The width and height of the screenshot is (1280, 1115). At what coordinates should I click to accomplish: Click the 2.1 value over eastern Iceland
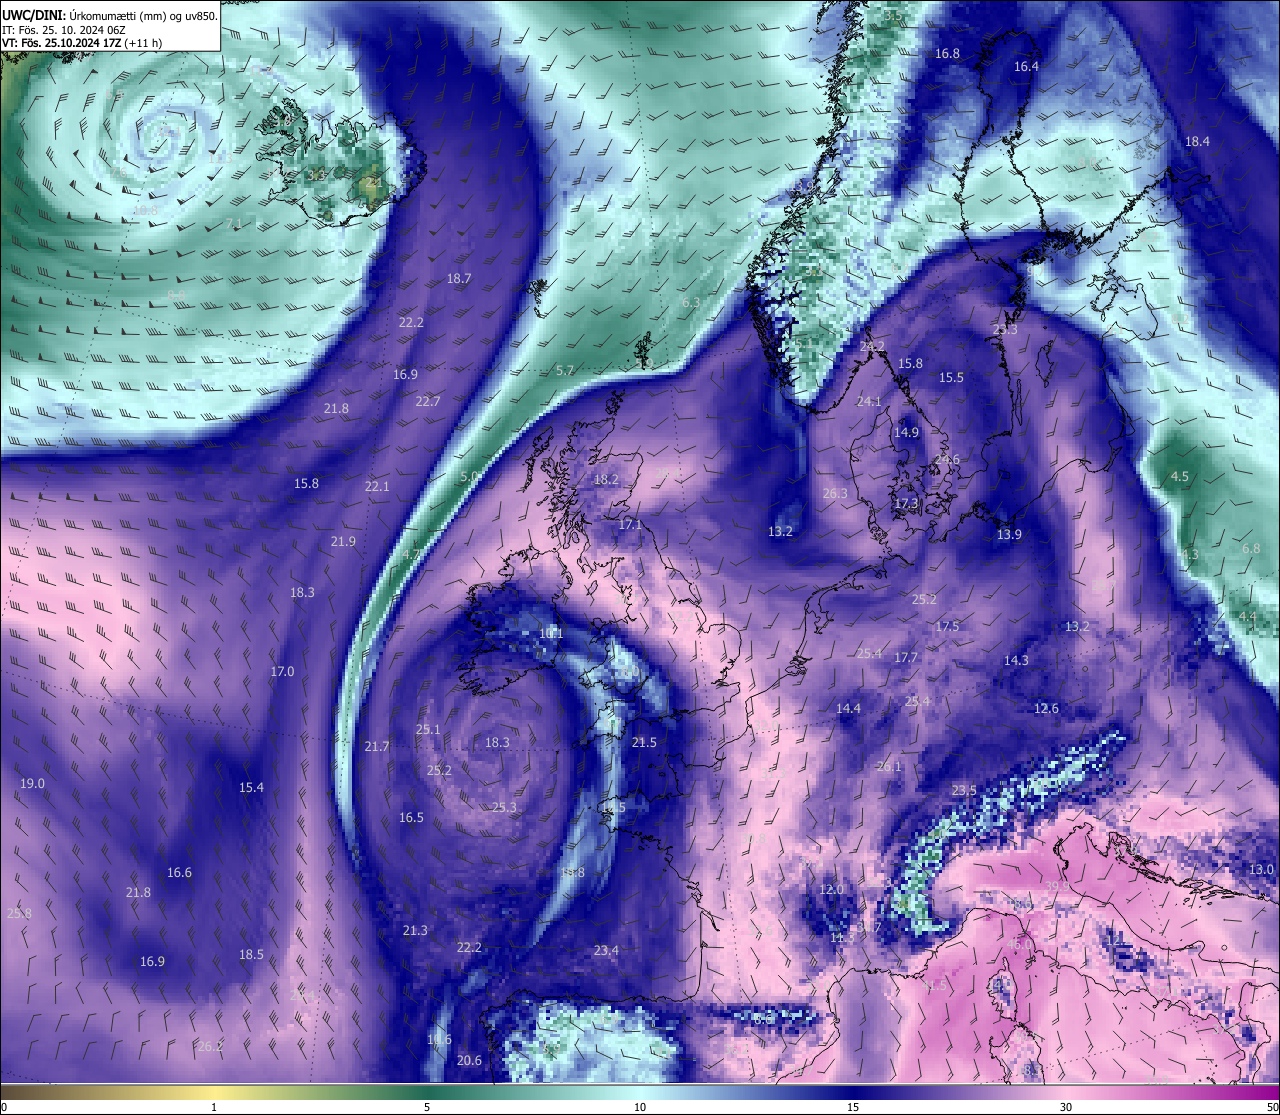(373, 183)
